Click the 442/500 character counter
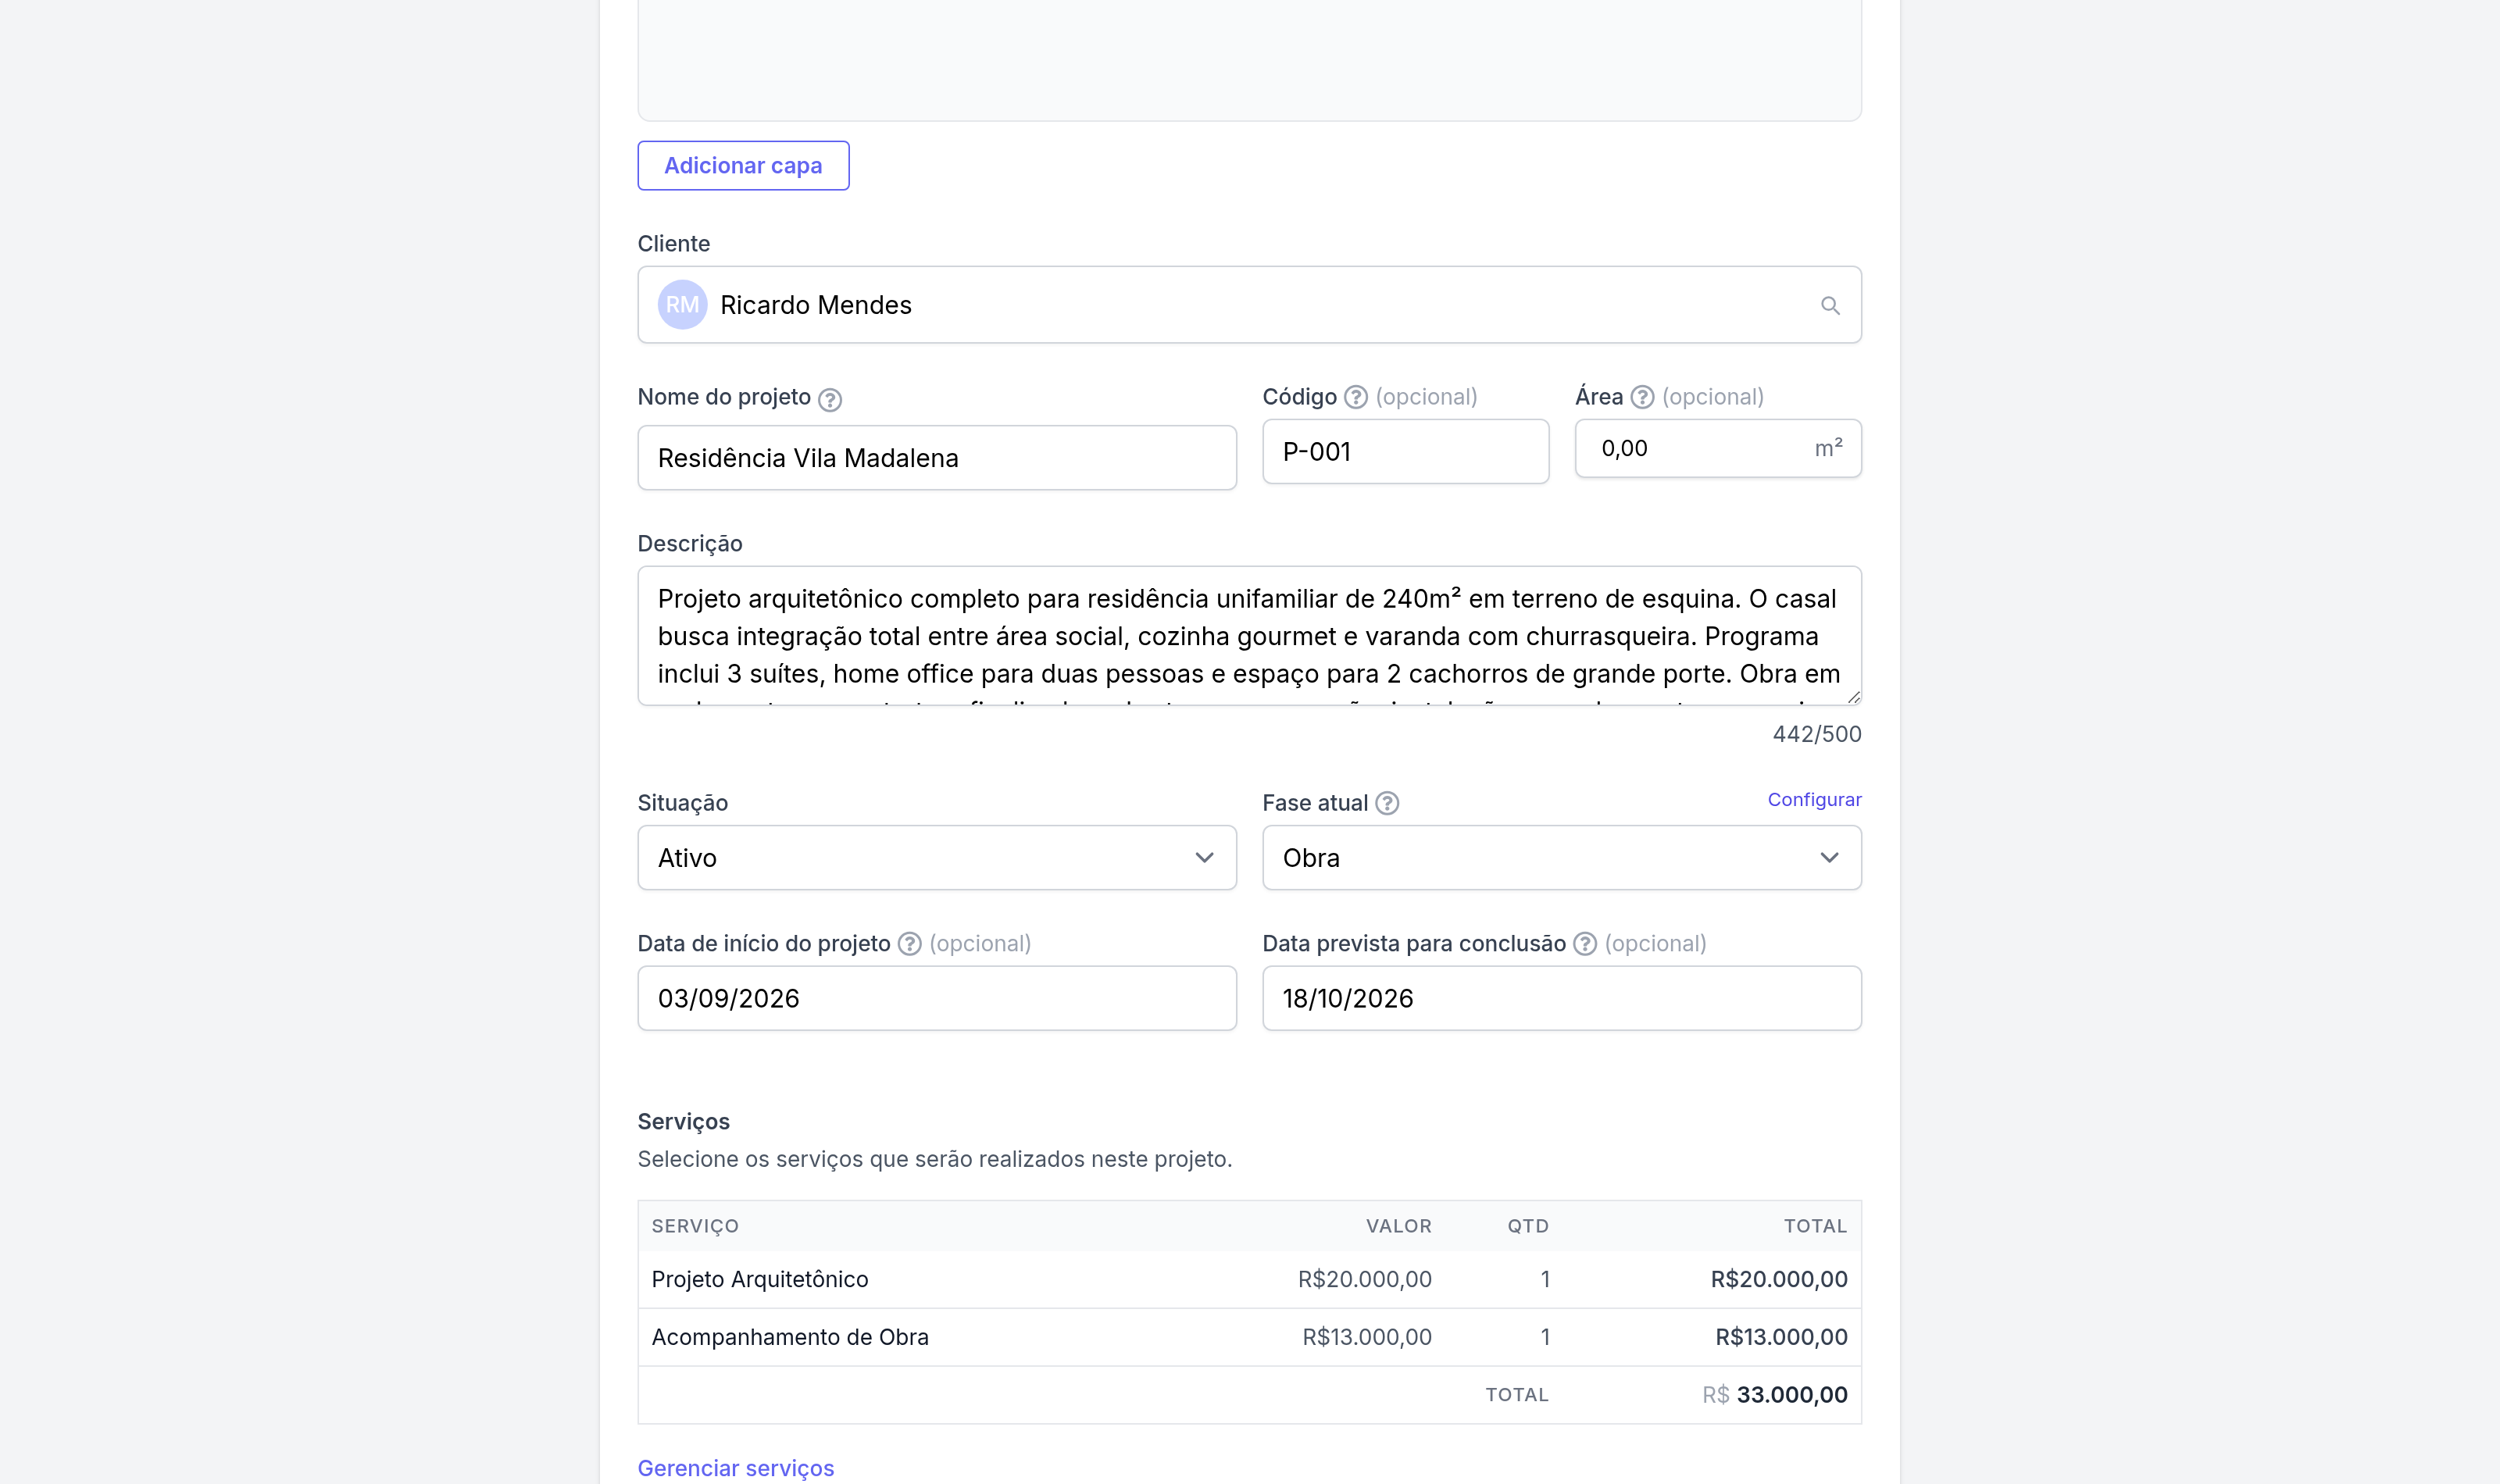 [1817, 734]
